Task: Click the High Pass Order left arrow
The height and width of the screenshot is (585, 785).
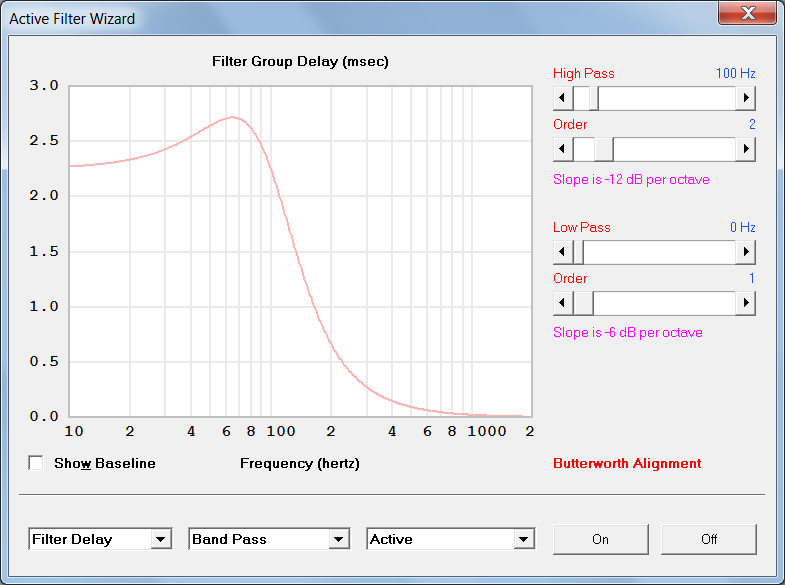Action: (x=563, y=149)
